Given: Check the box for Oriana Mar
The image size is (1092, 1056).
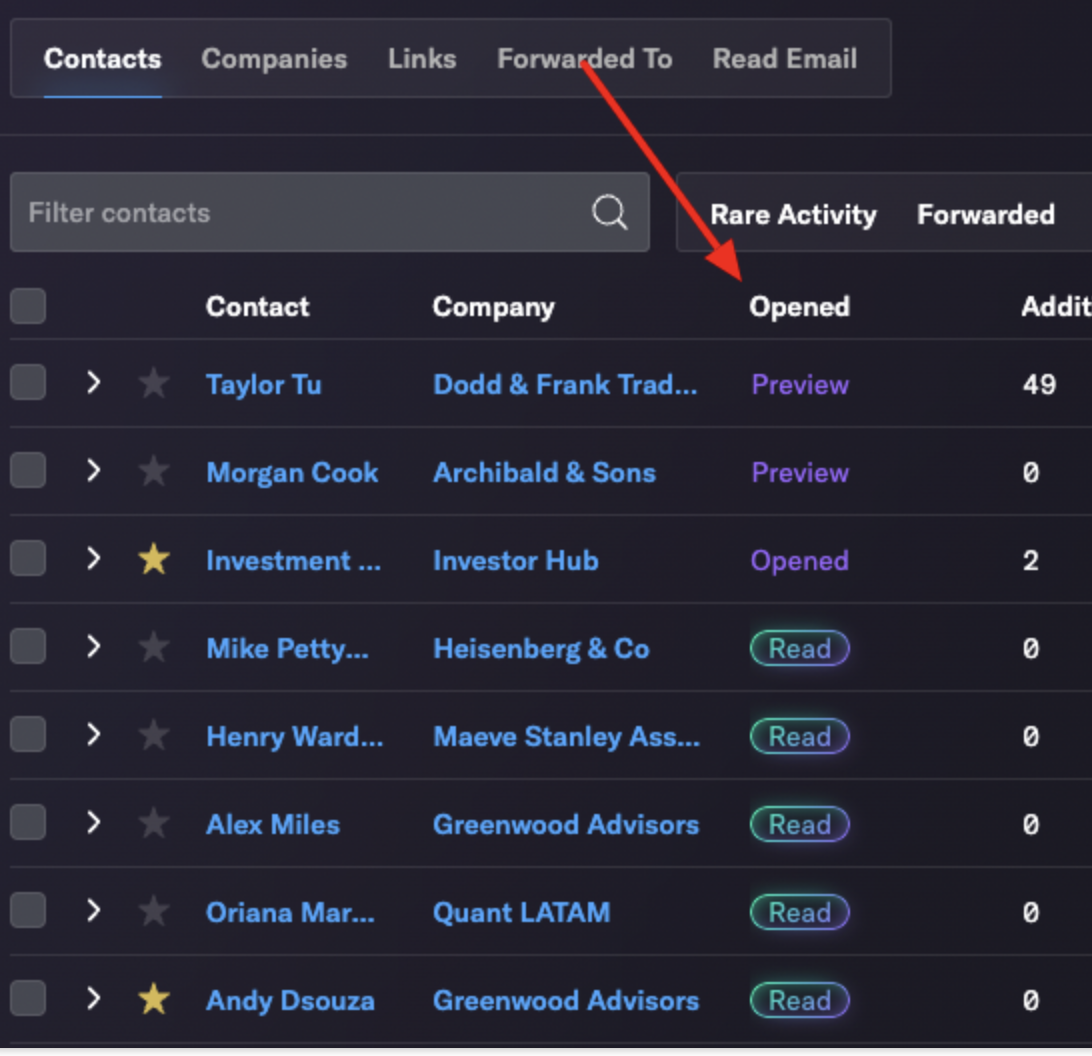Looking at the screenshot, I should [28, 910].
